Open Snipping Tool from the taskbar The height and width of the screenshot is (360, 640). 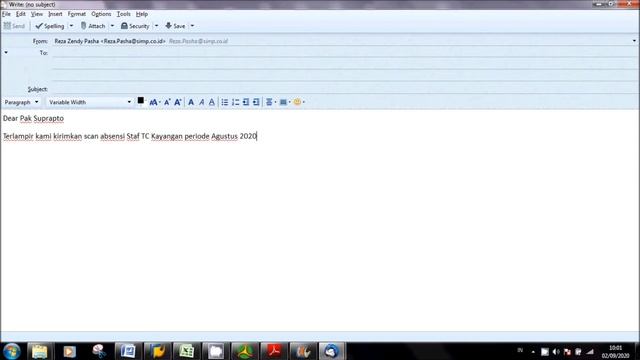(99, 351)
